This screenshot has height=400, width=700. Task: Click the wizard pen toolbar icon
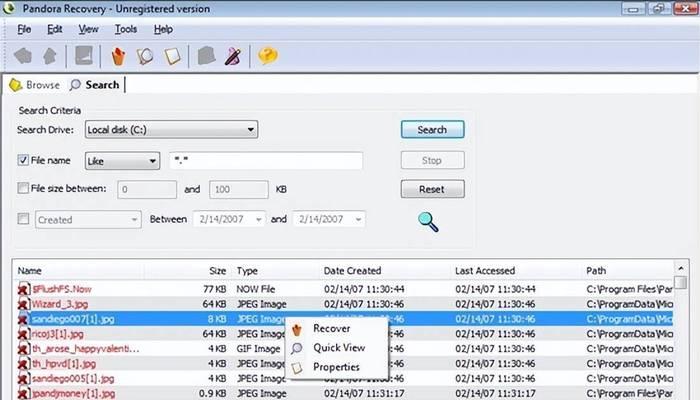coord(233,56)
